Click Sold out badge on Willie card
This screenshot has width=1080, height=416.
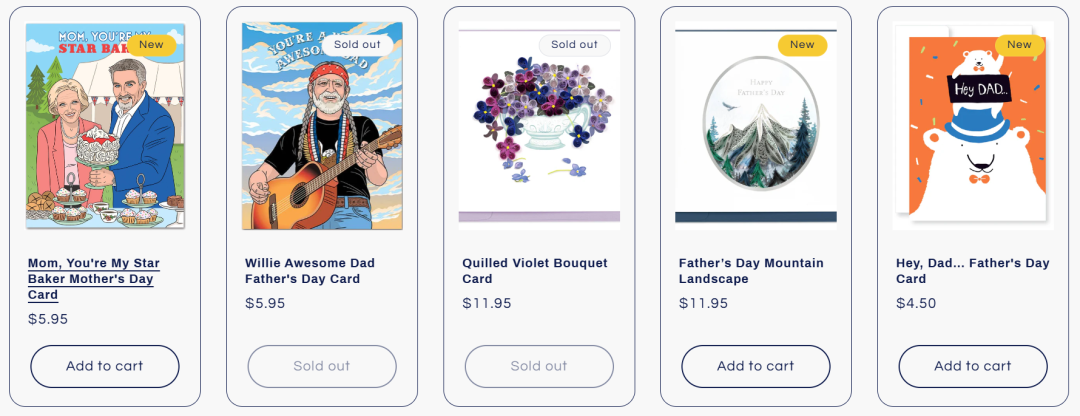point(357,45)
